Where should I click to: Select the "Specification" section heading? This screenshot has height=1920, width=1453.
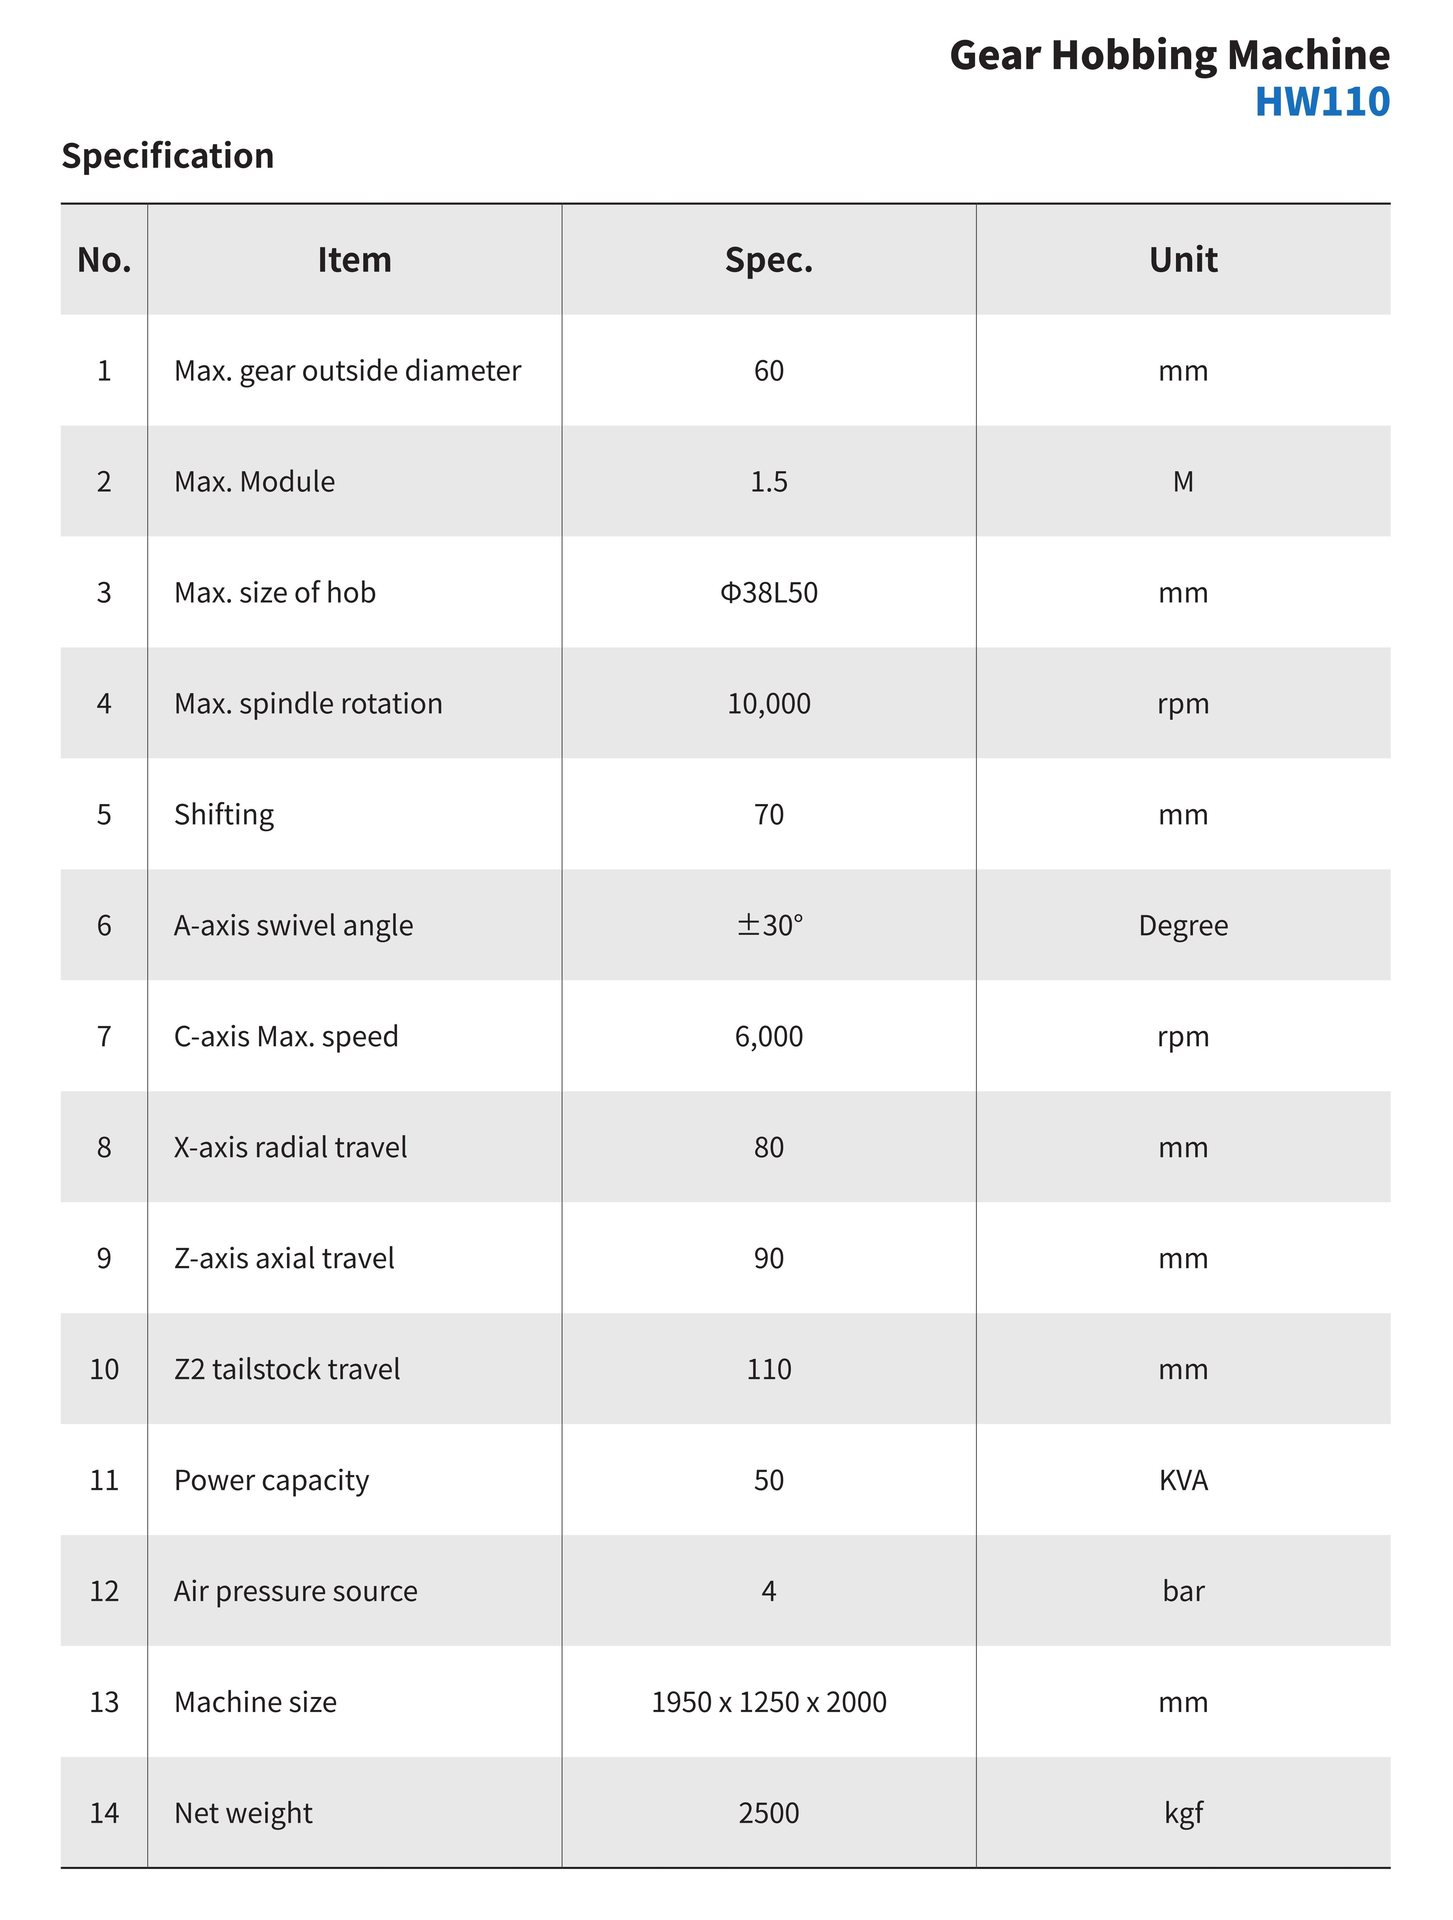tap(168, 156)
